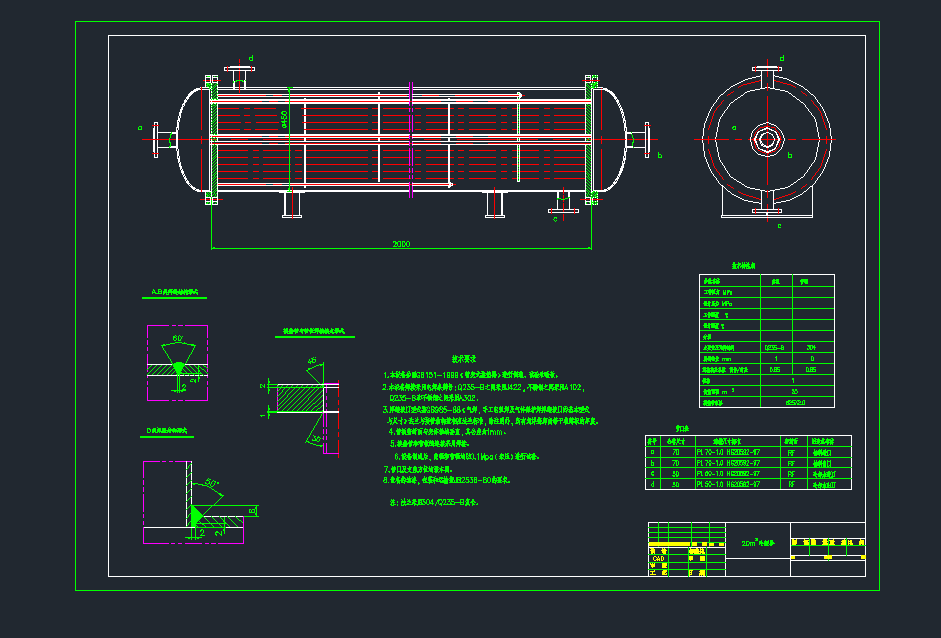Click the 0.85 weld coefficient value cell
941x638 pixels.
point(776,367)
